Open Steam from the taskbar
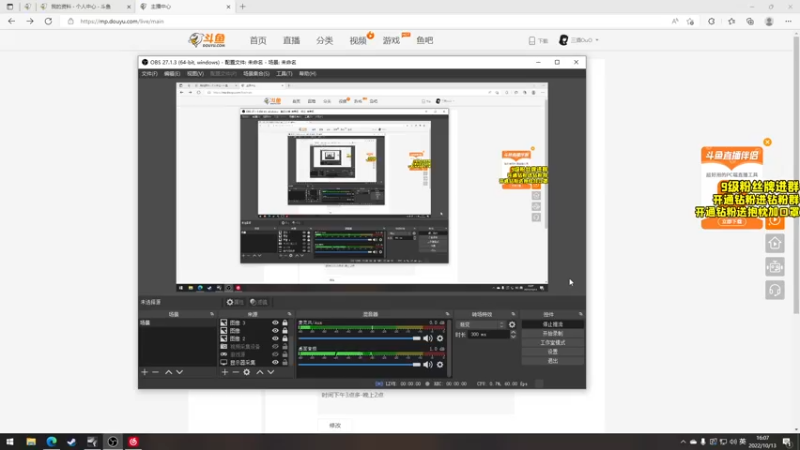800x450 pixels. coord(71,441)
